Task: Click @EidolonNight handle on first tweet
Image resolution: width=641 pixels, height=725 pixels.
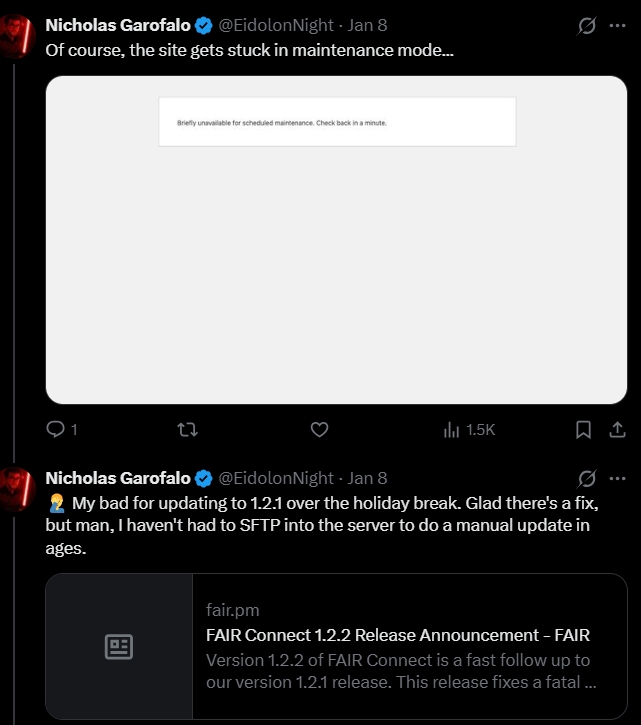Action: click(276, 26)
